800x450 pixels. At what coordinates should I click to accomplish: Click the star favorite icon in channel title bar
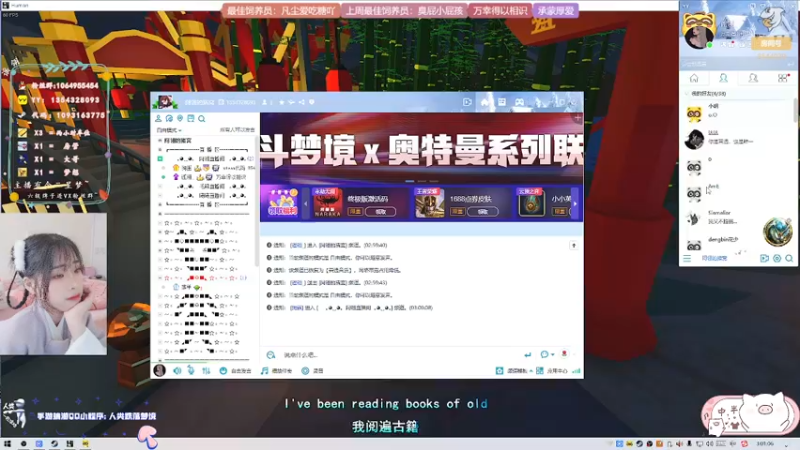tap(282, 102)
